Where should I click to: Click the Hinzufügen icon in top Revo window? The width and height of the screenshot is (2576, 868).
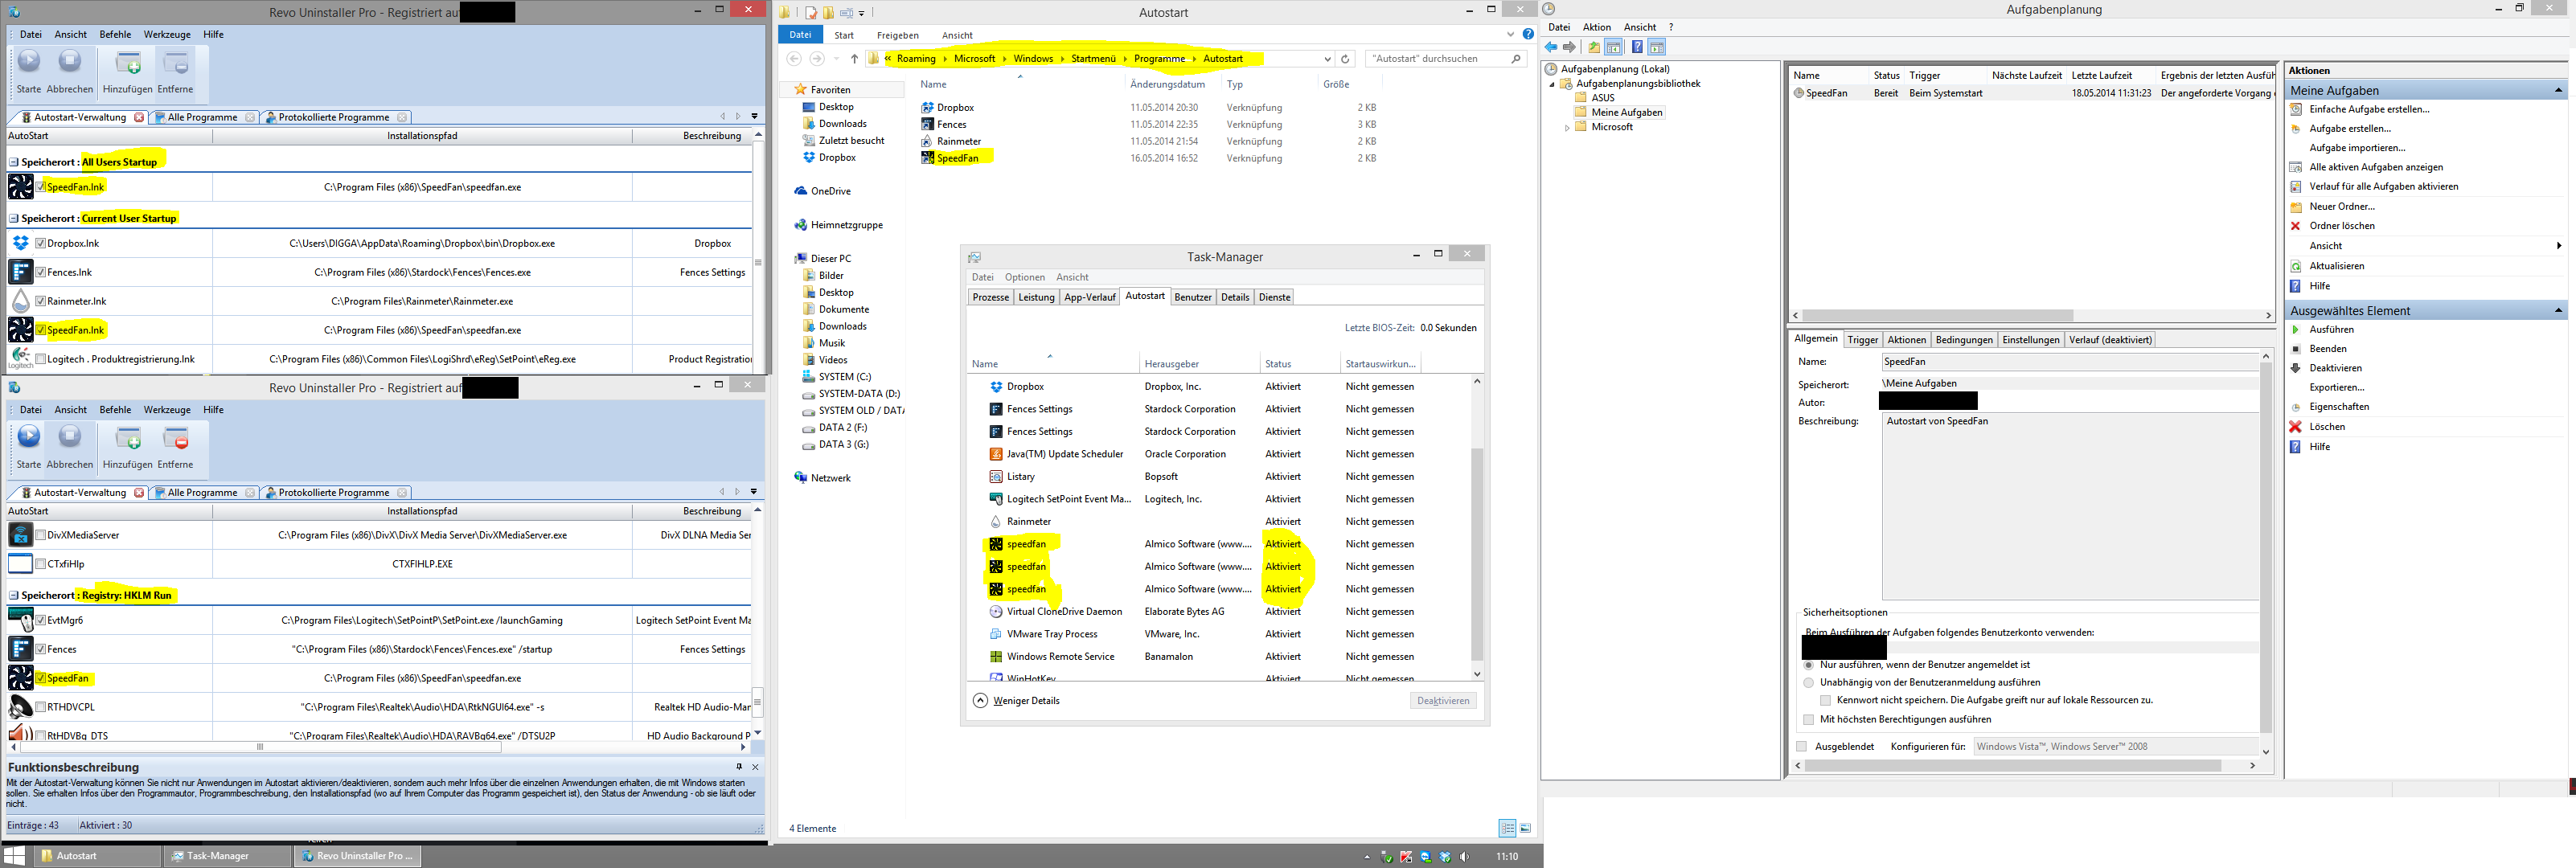[128, 64]
